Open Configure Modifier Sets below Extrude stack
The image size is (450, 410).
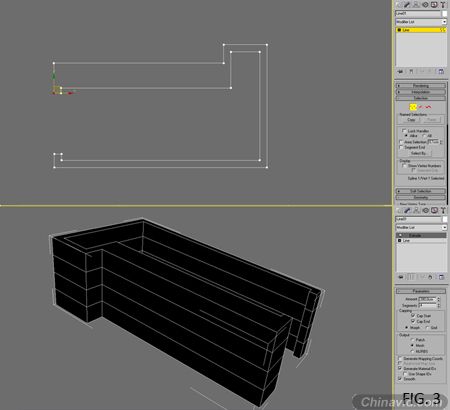[x=441, y=277]
